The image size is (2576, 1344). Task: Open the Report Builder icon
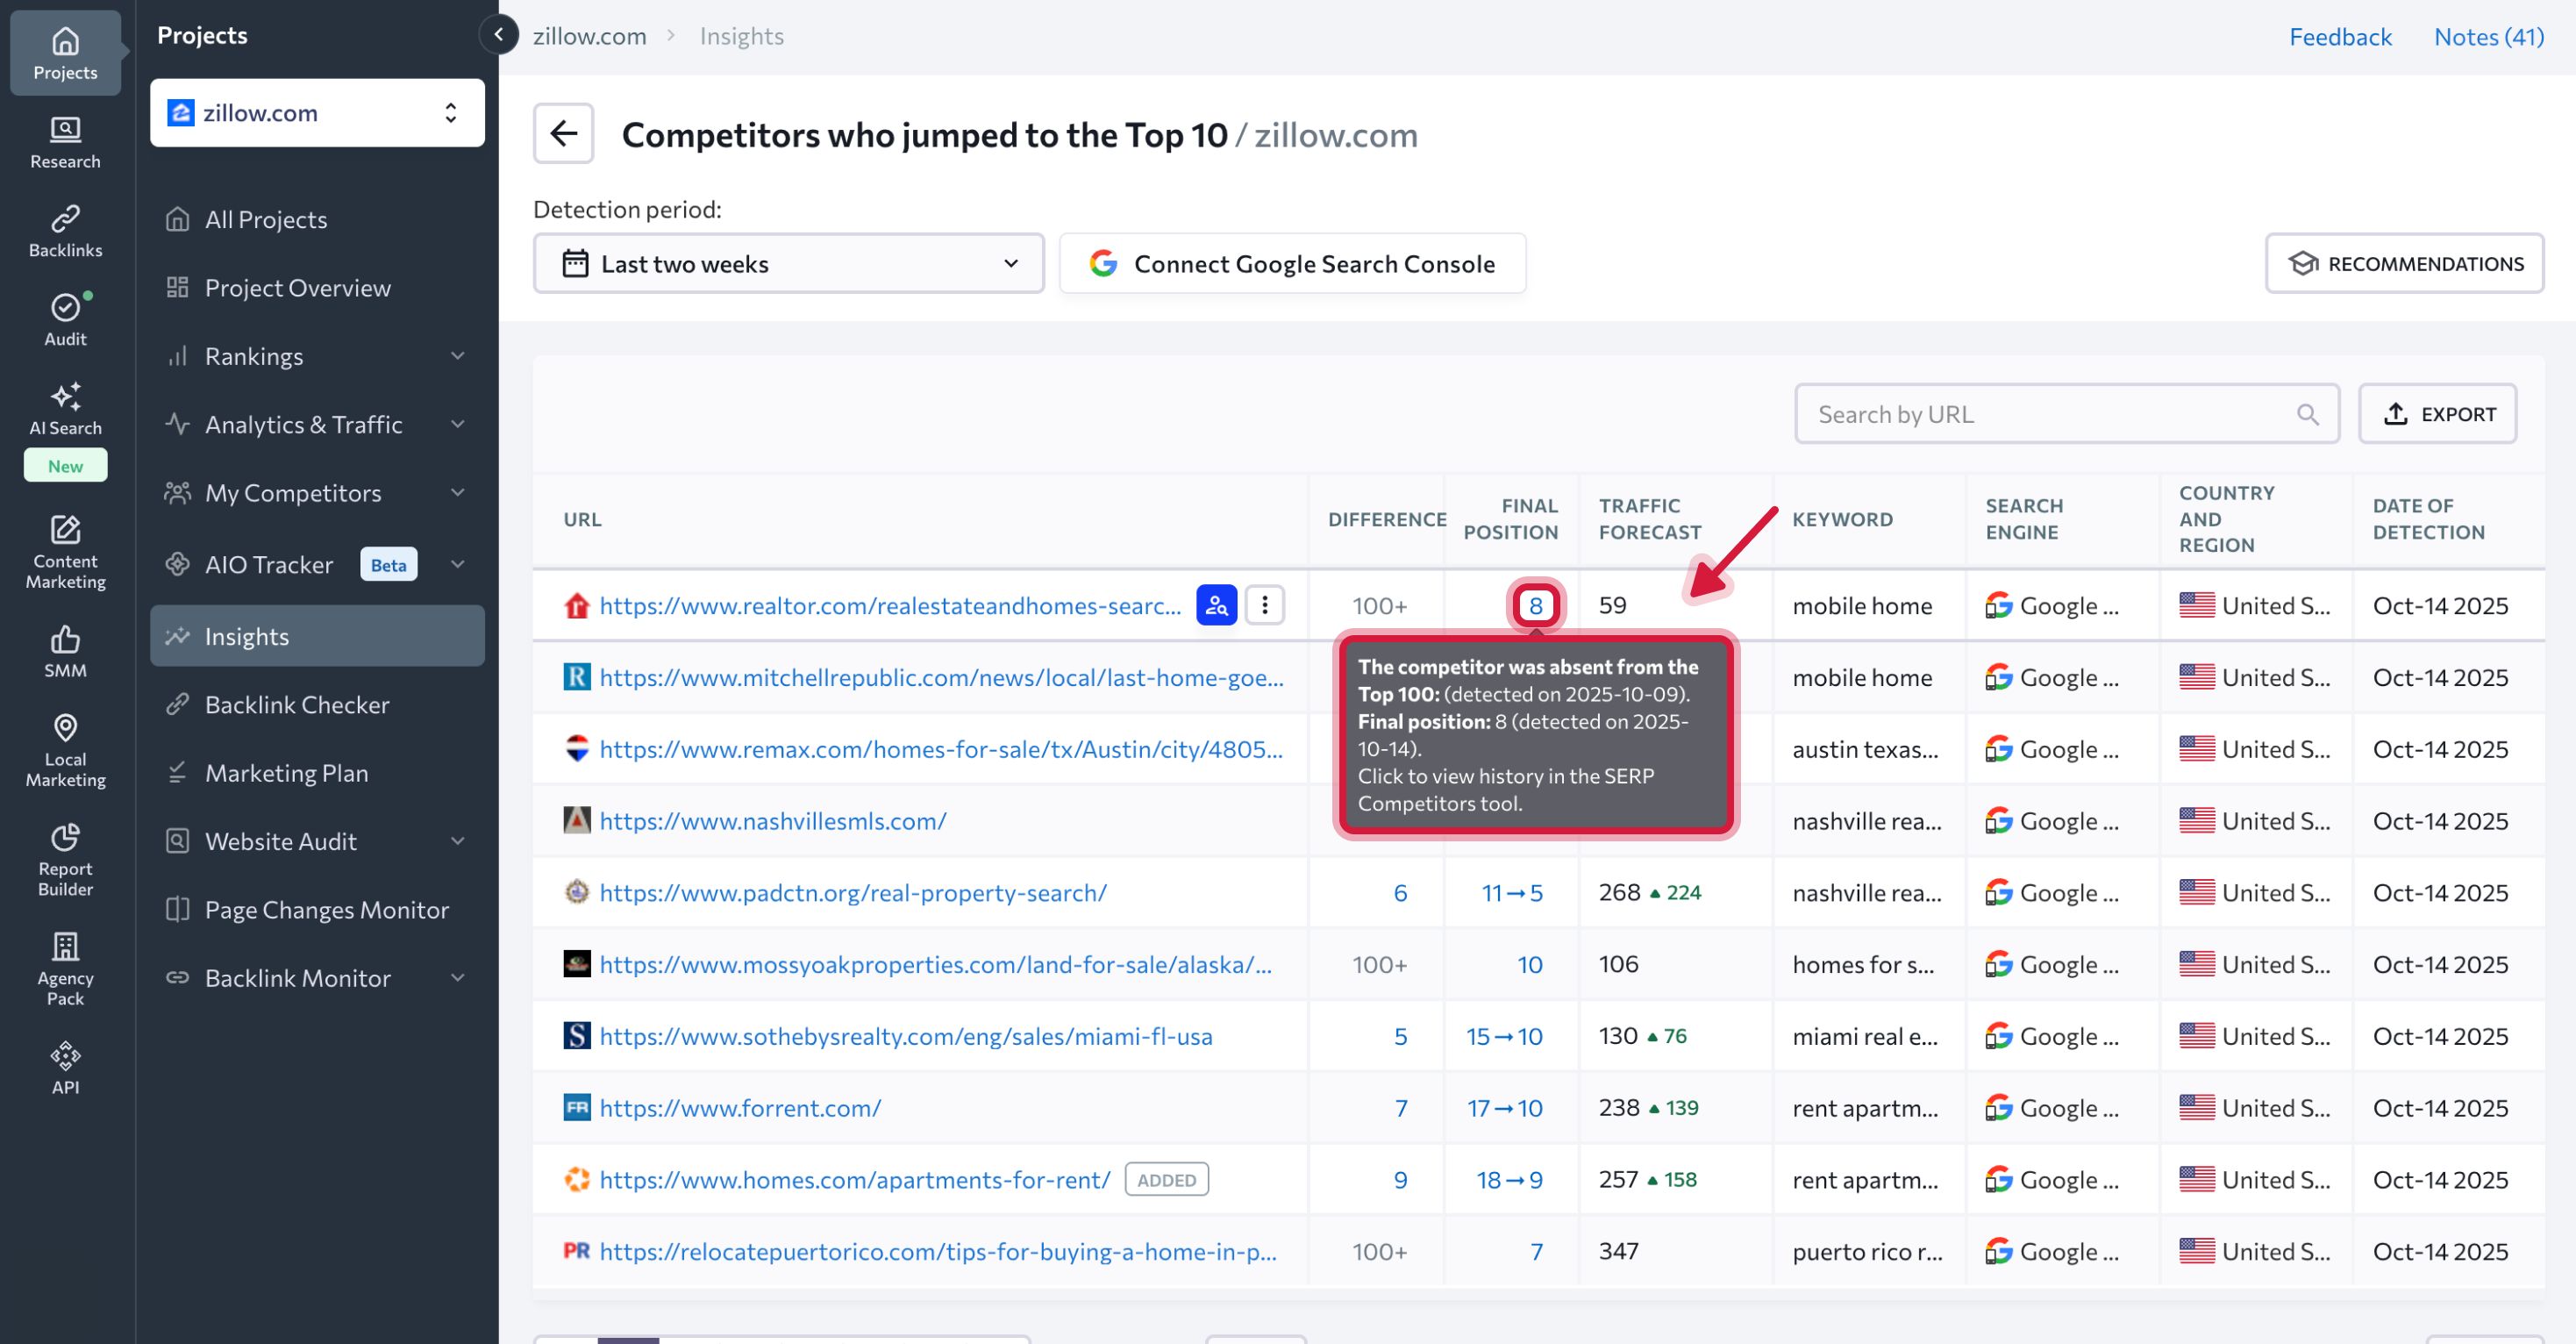[65, 858]
